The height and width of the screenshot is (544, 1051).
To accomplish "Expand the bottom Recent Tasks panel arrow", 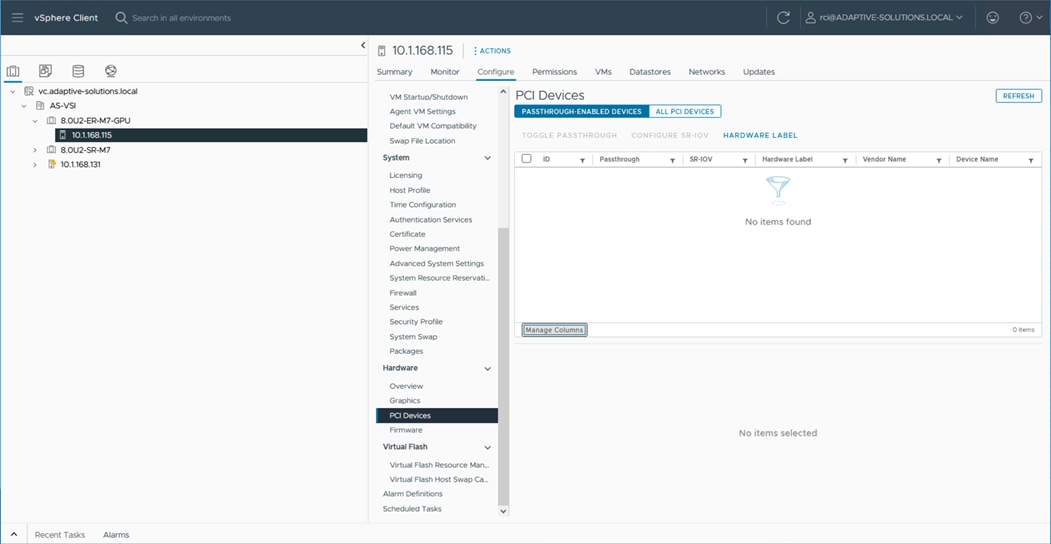I will [x=14, y=535].
